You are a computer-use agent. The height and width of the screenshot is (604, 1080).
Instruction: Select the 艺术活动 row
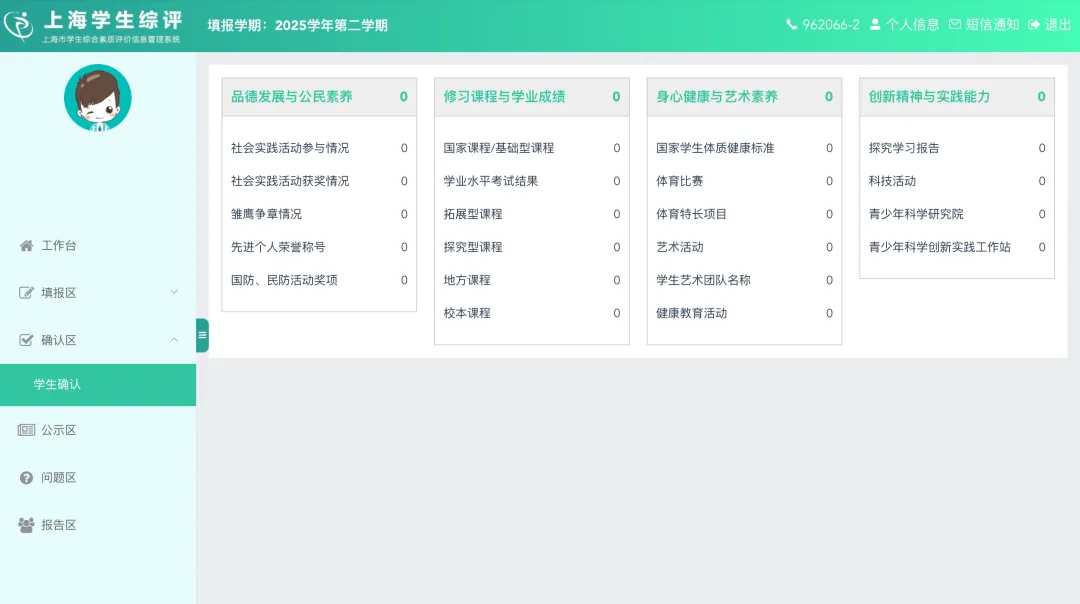point(745,247)
